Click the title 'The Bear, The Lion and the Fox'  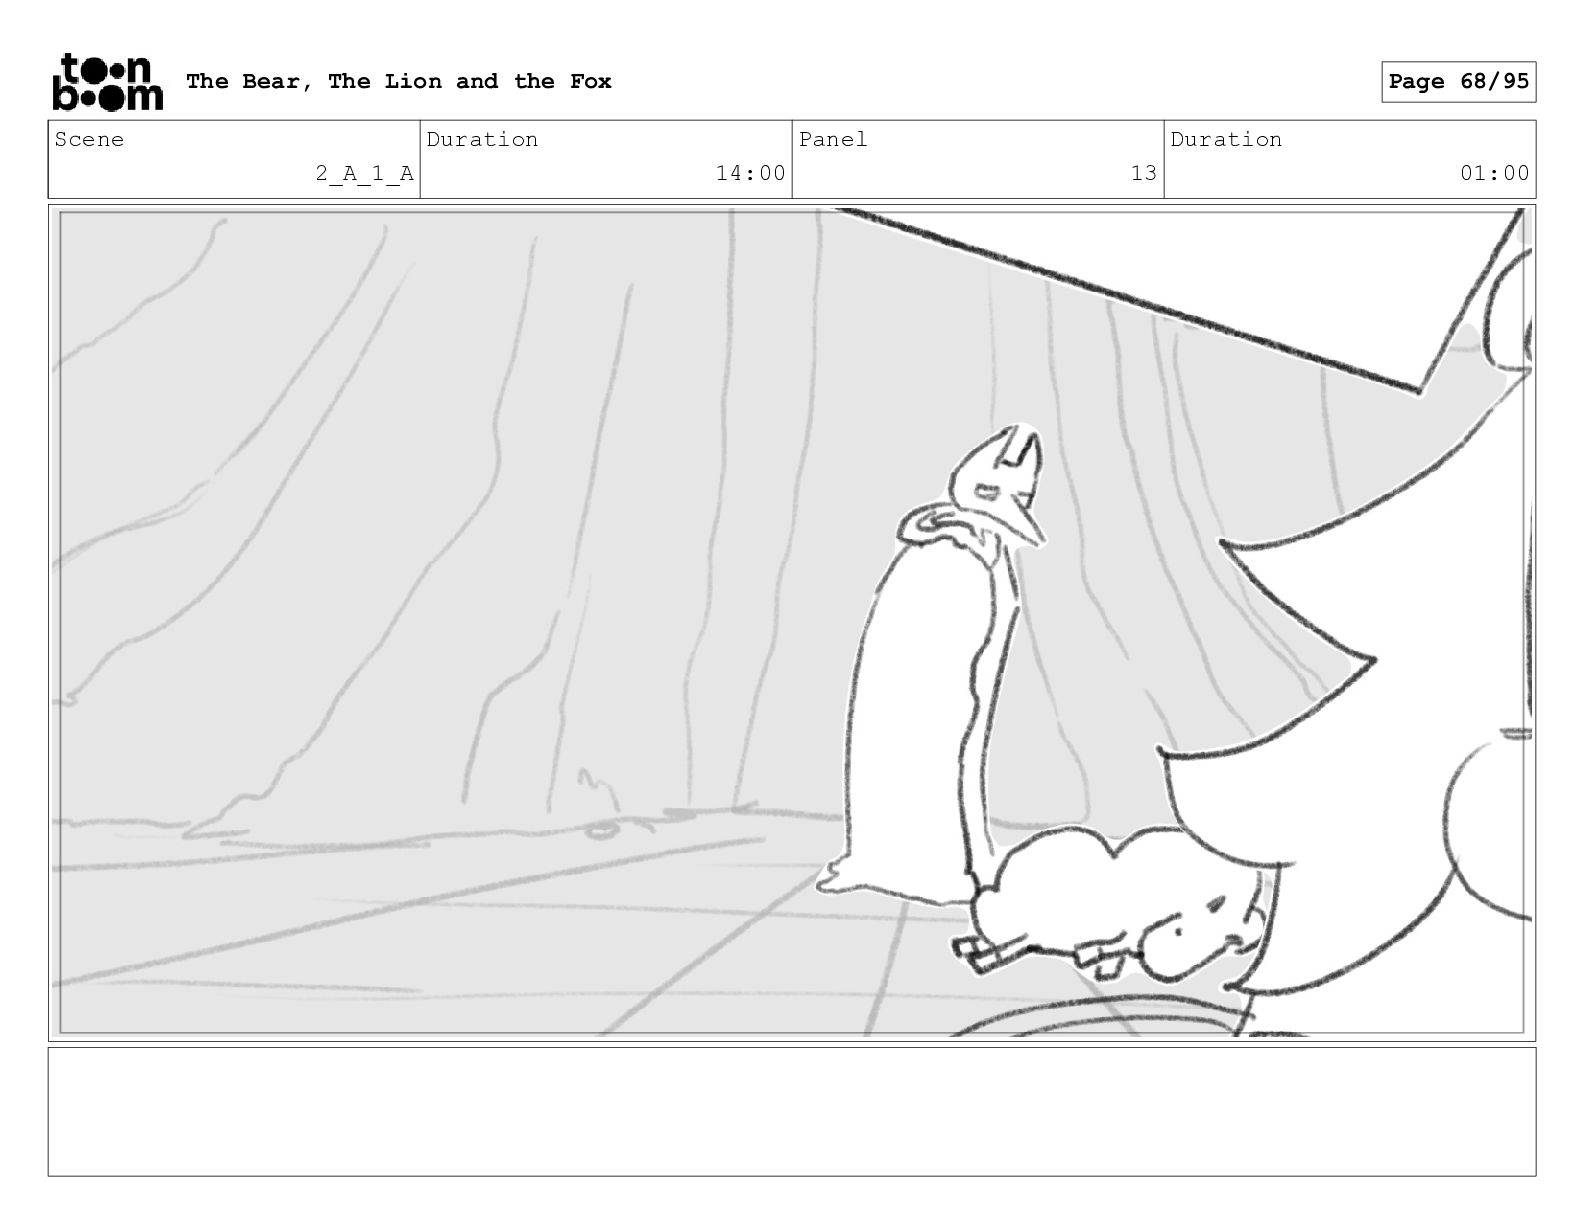[x=399, y=81]
